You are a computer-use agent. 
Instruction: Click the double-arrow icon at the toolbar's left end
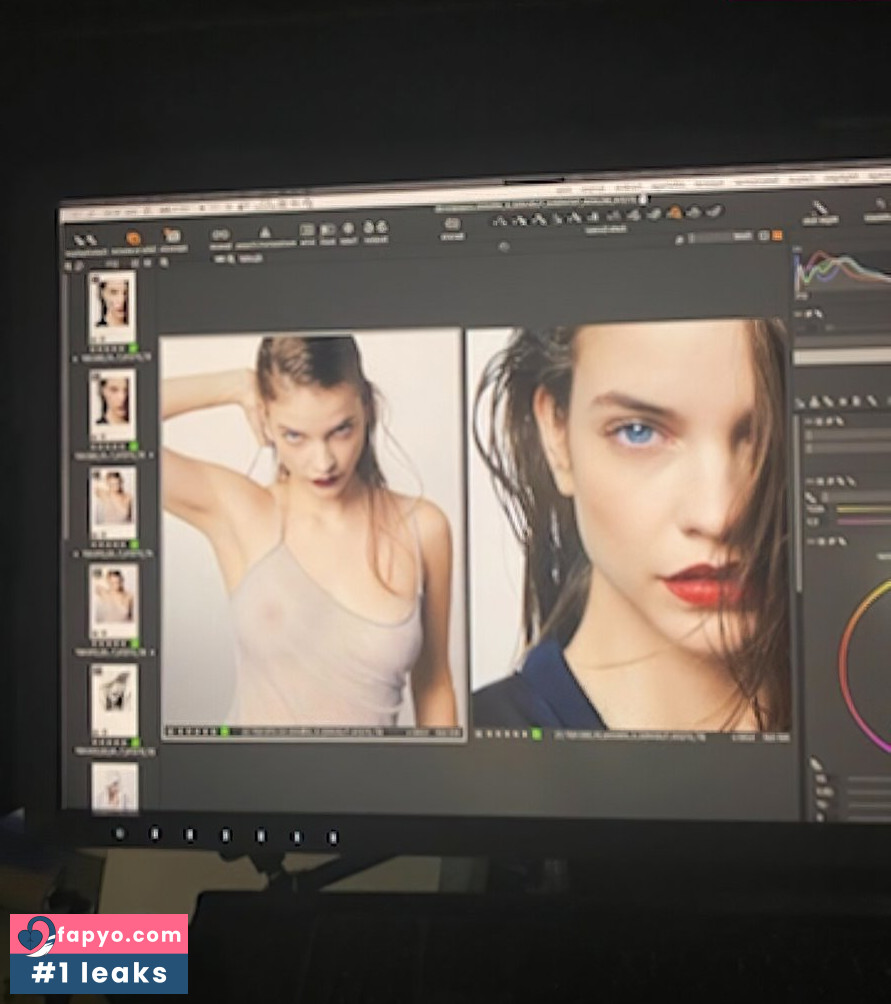[85, 241]
